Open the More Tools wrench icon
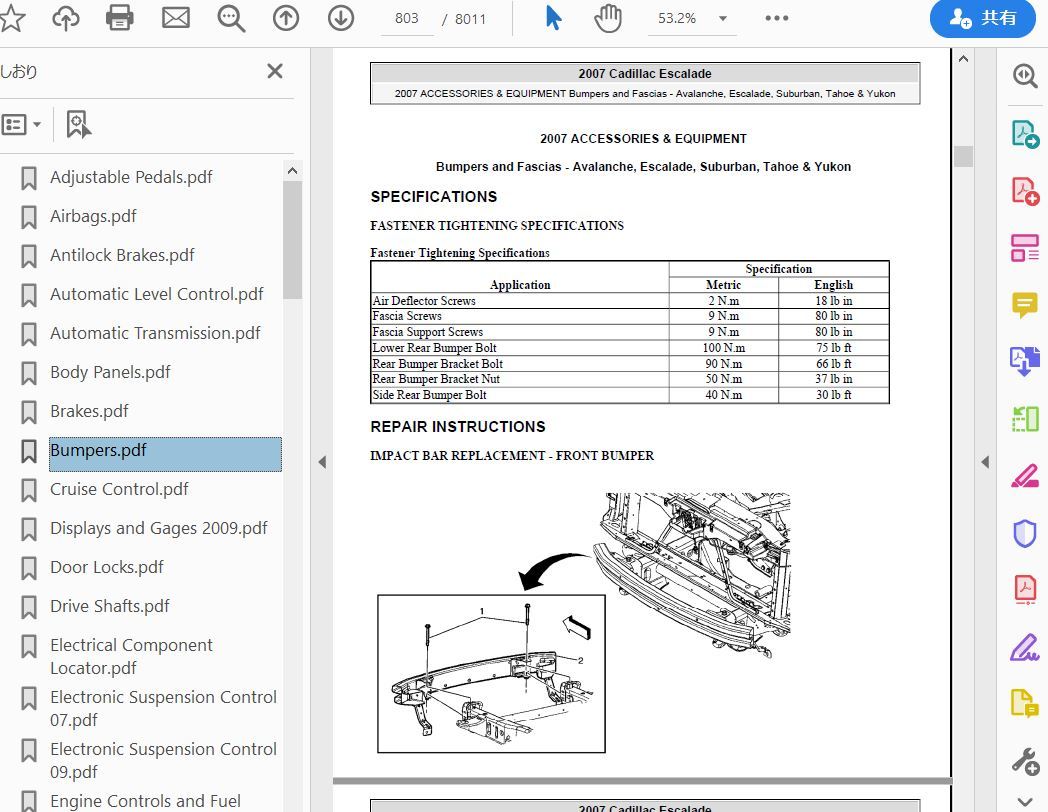Viewport: 1048px width, 812px height. tap(1025, 761)
